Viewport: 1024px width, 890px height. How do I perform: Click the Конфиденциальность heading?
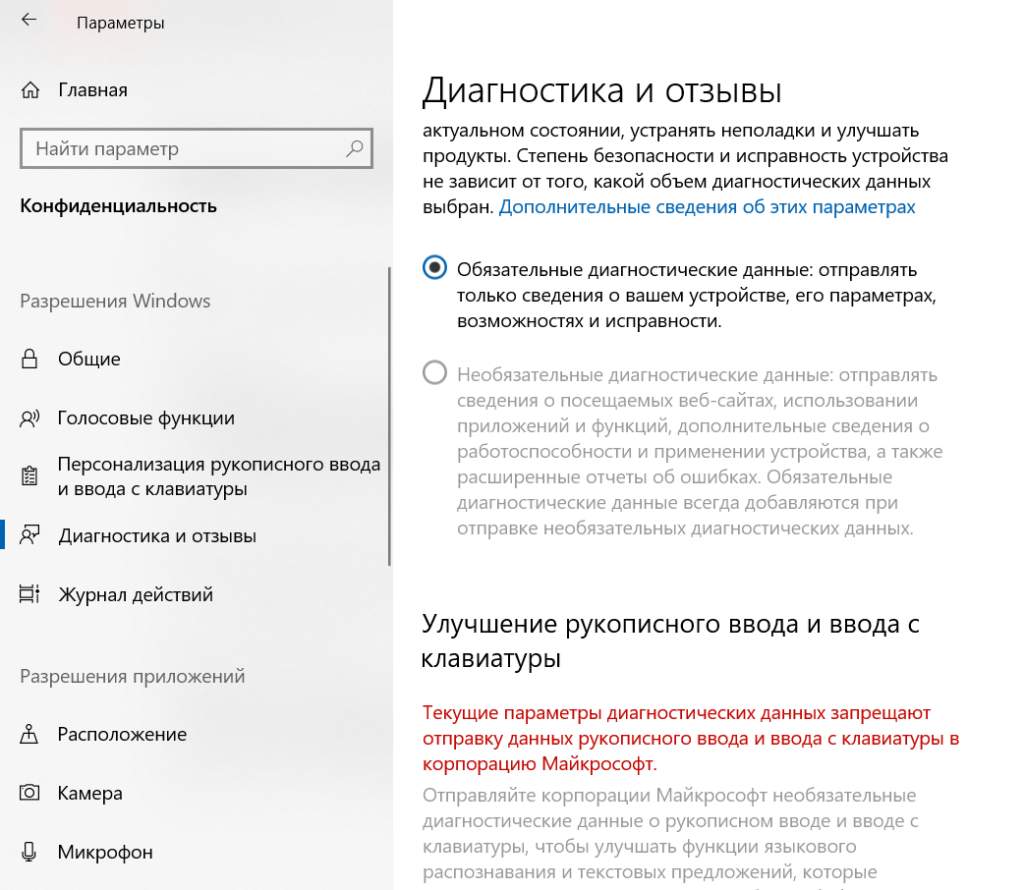coord(118,206)
